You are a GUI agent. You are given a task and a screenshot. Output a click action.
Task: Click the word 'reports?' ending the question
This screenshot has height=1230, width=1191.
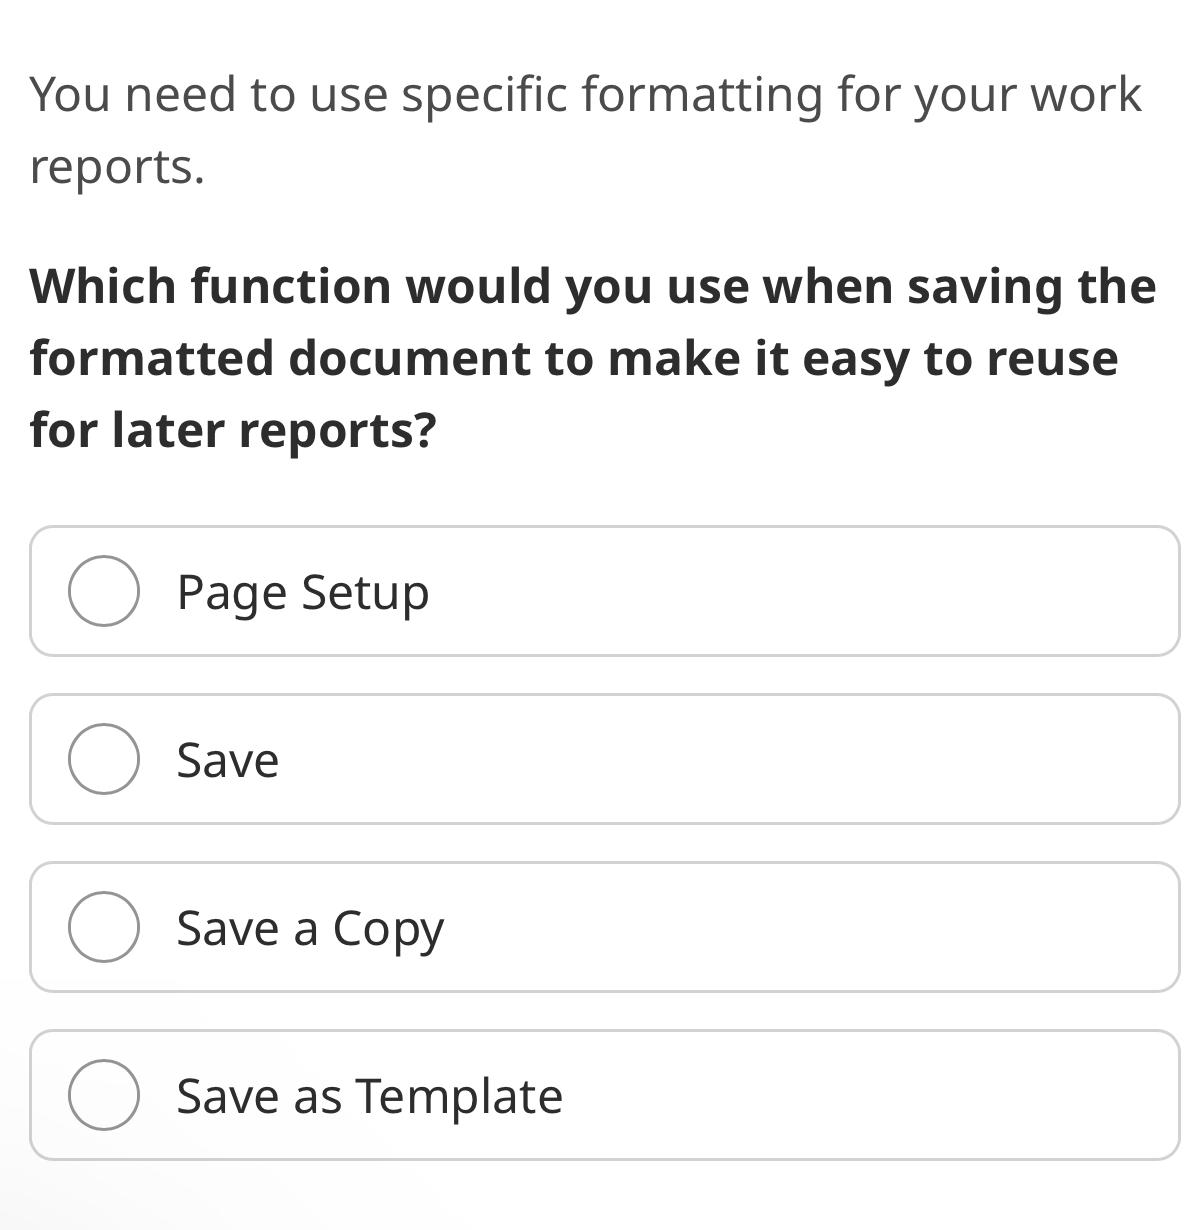(x=339, y=432)
